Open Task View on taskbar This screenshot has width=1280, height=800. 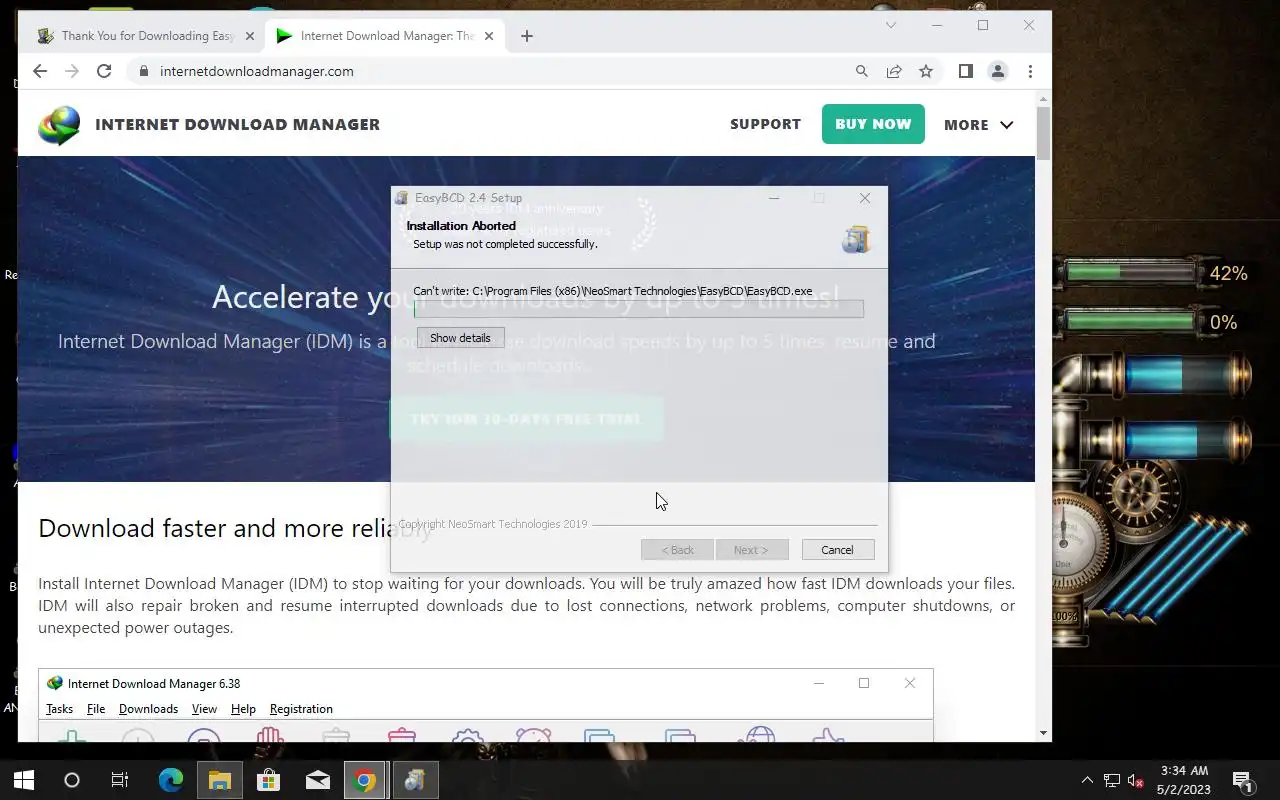(120, 780)
